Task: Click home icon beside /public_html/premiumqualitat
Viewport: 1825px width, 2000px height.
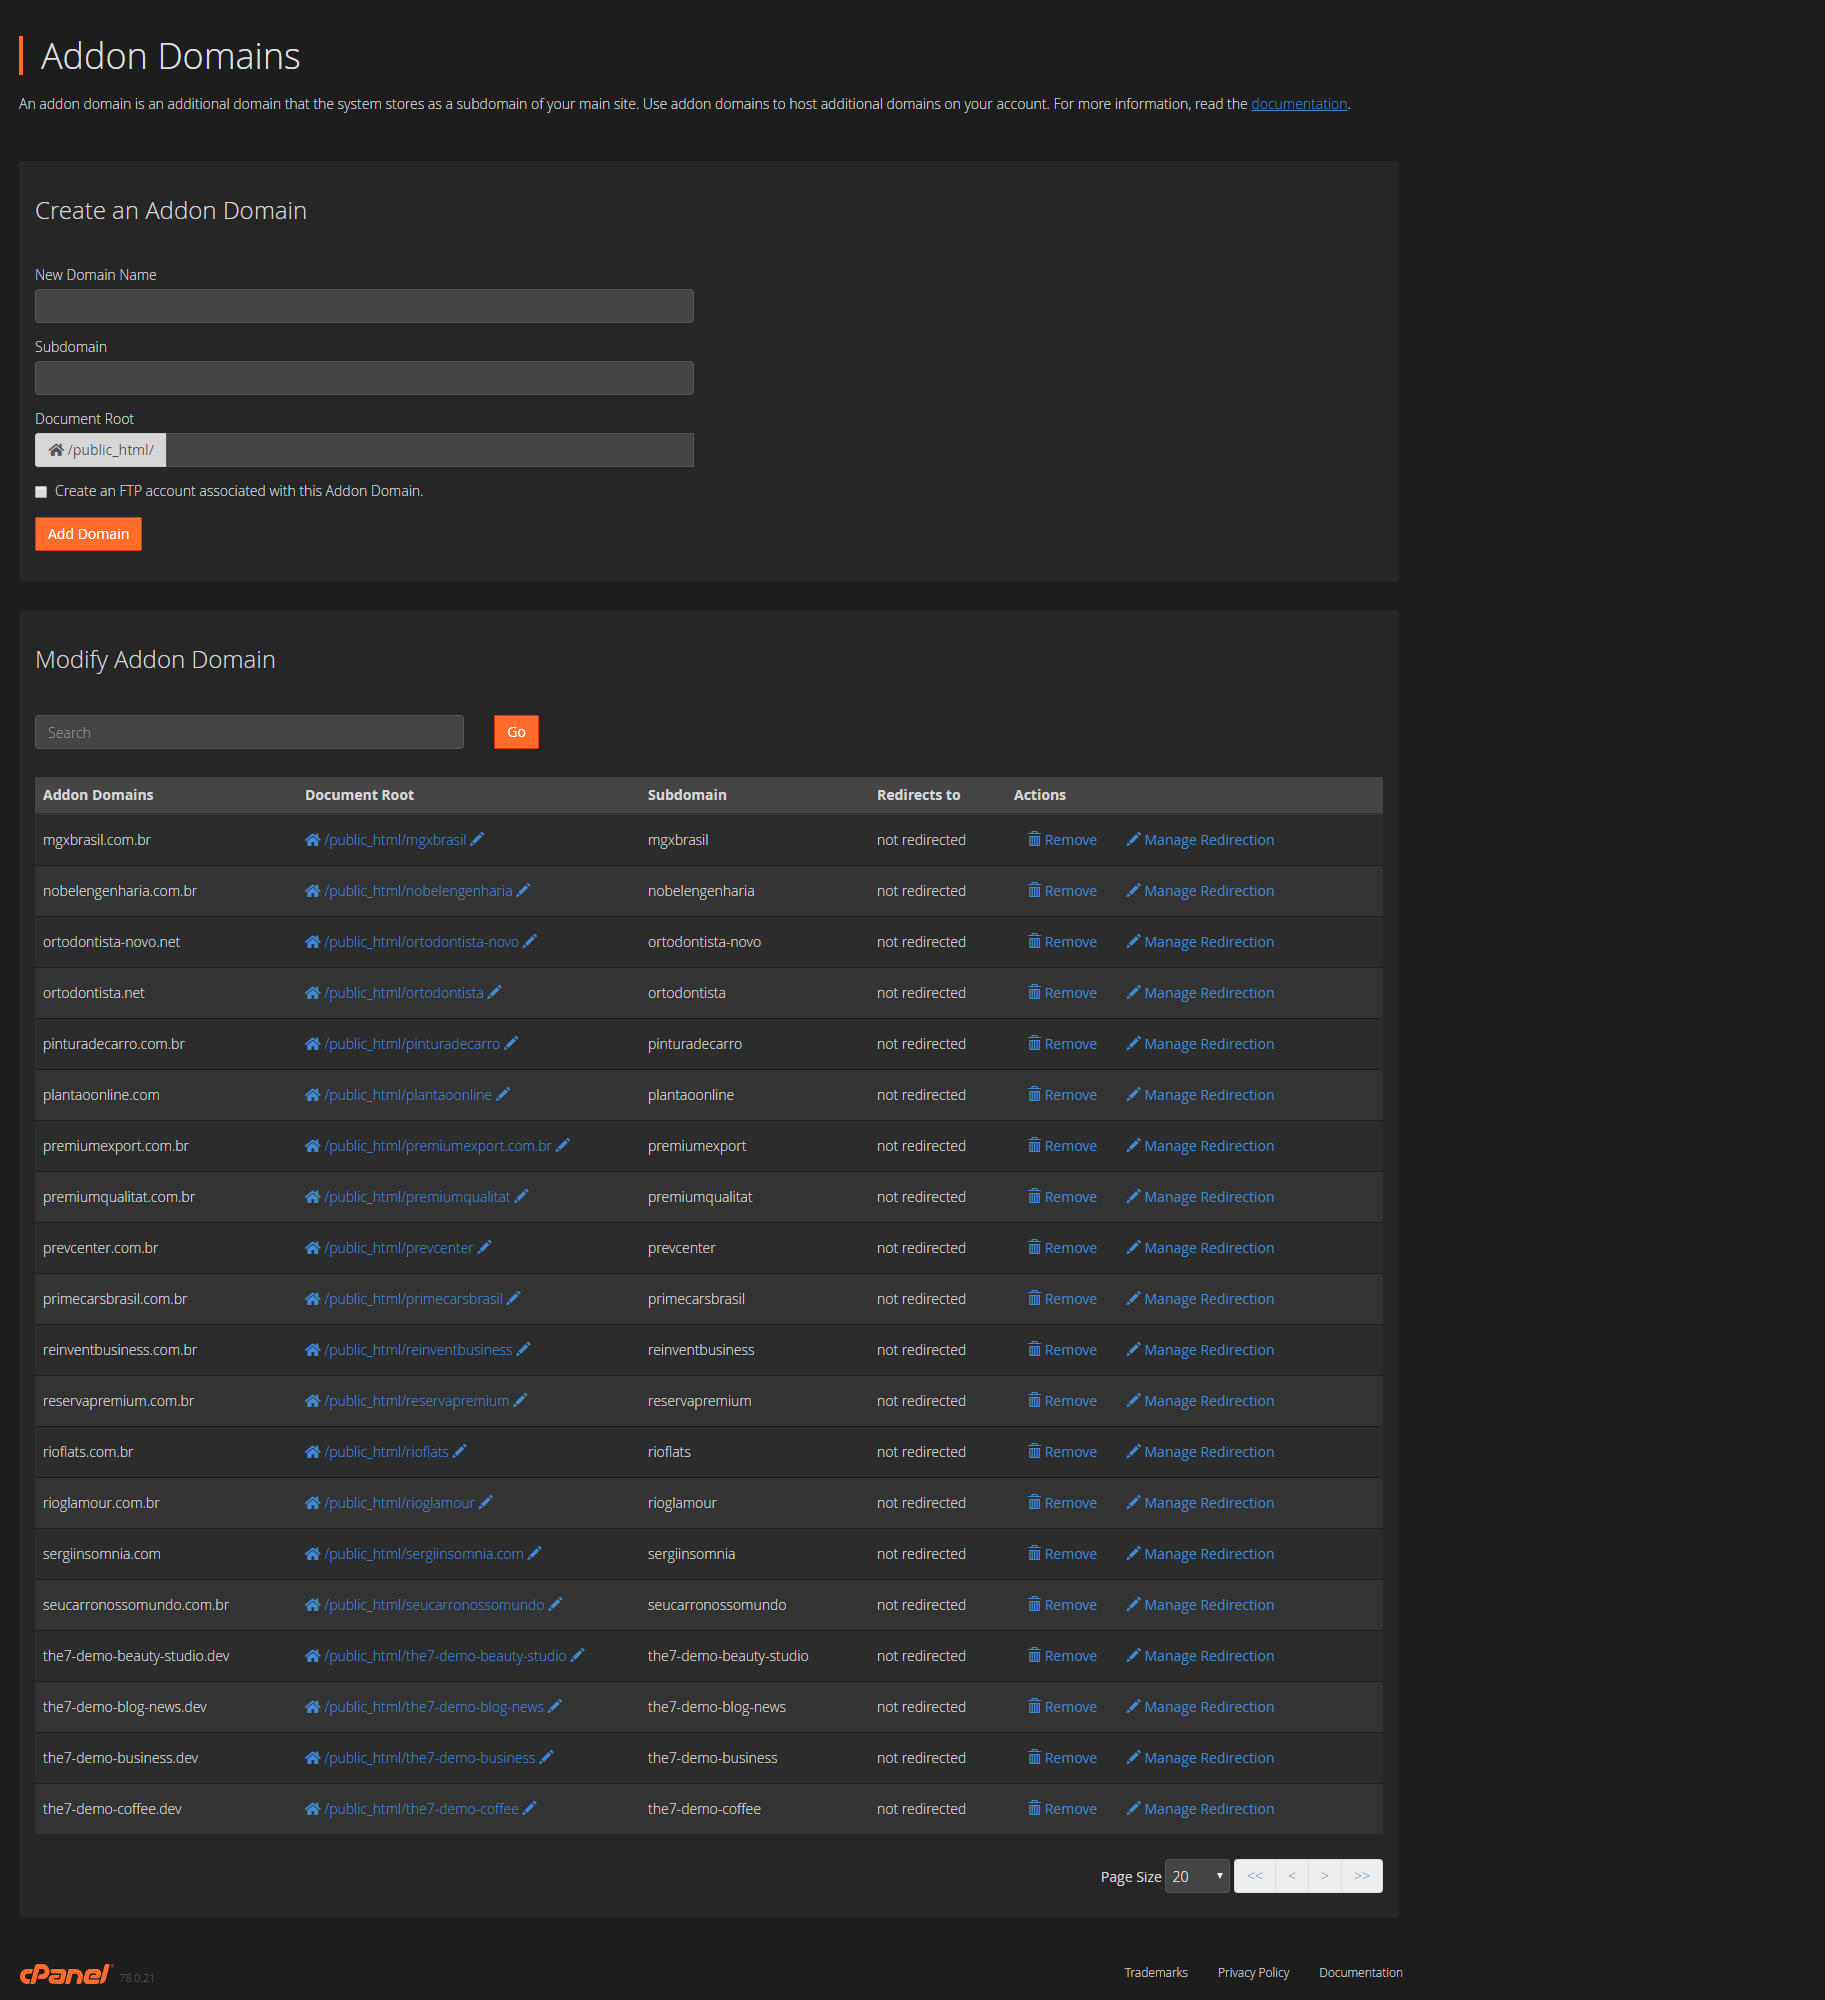Action: click(312, 1197)
